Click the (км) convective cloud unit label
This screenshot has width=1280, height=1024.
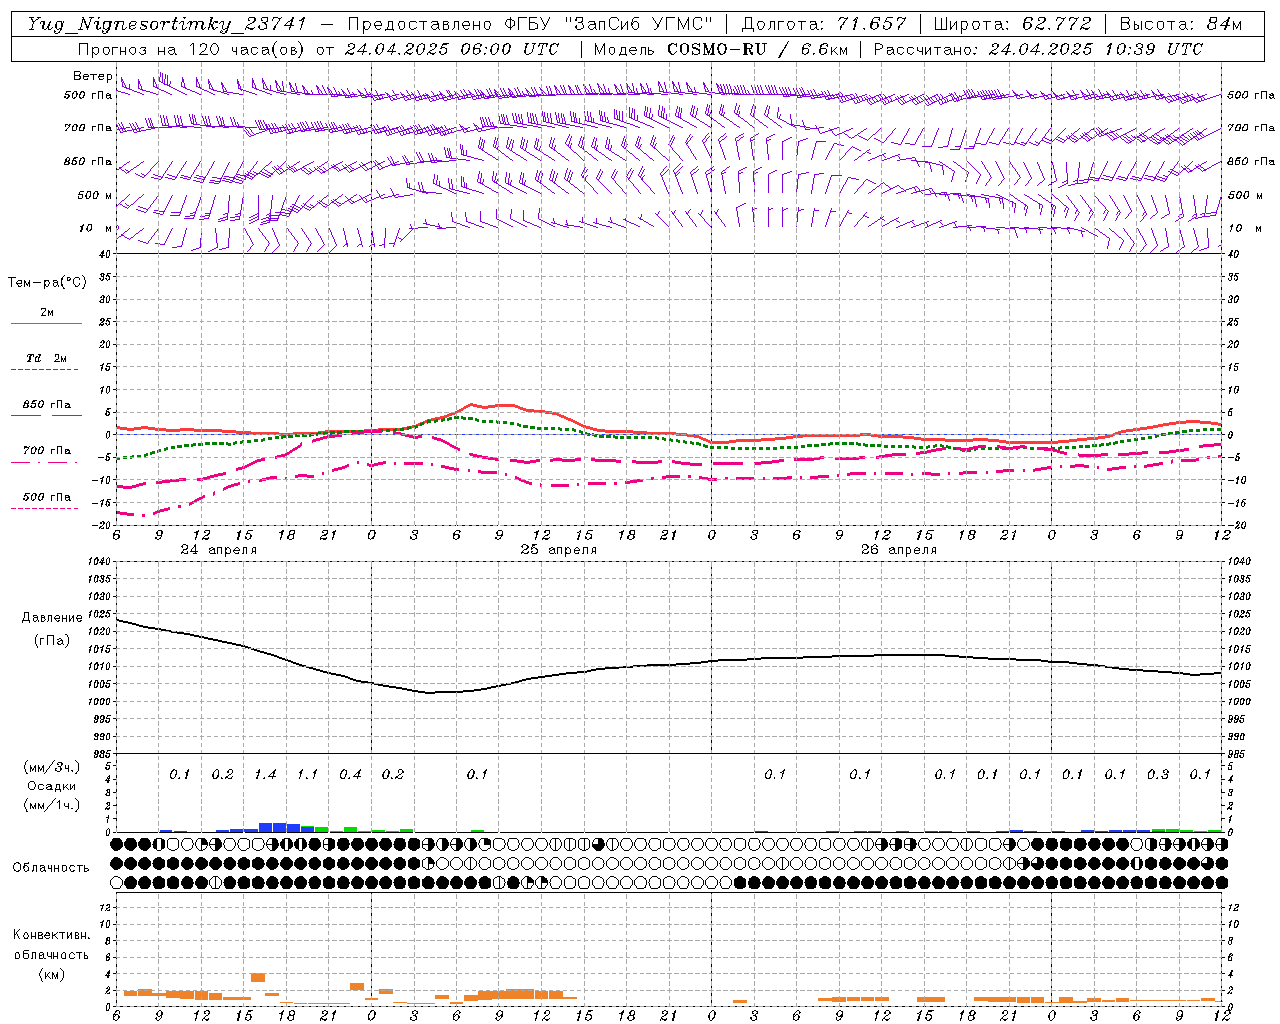51,974
